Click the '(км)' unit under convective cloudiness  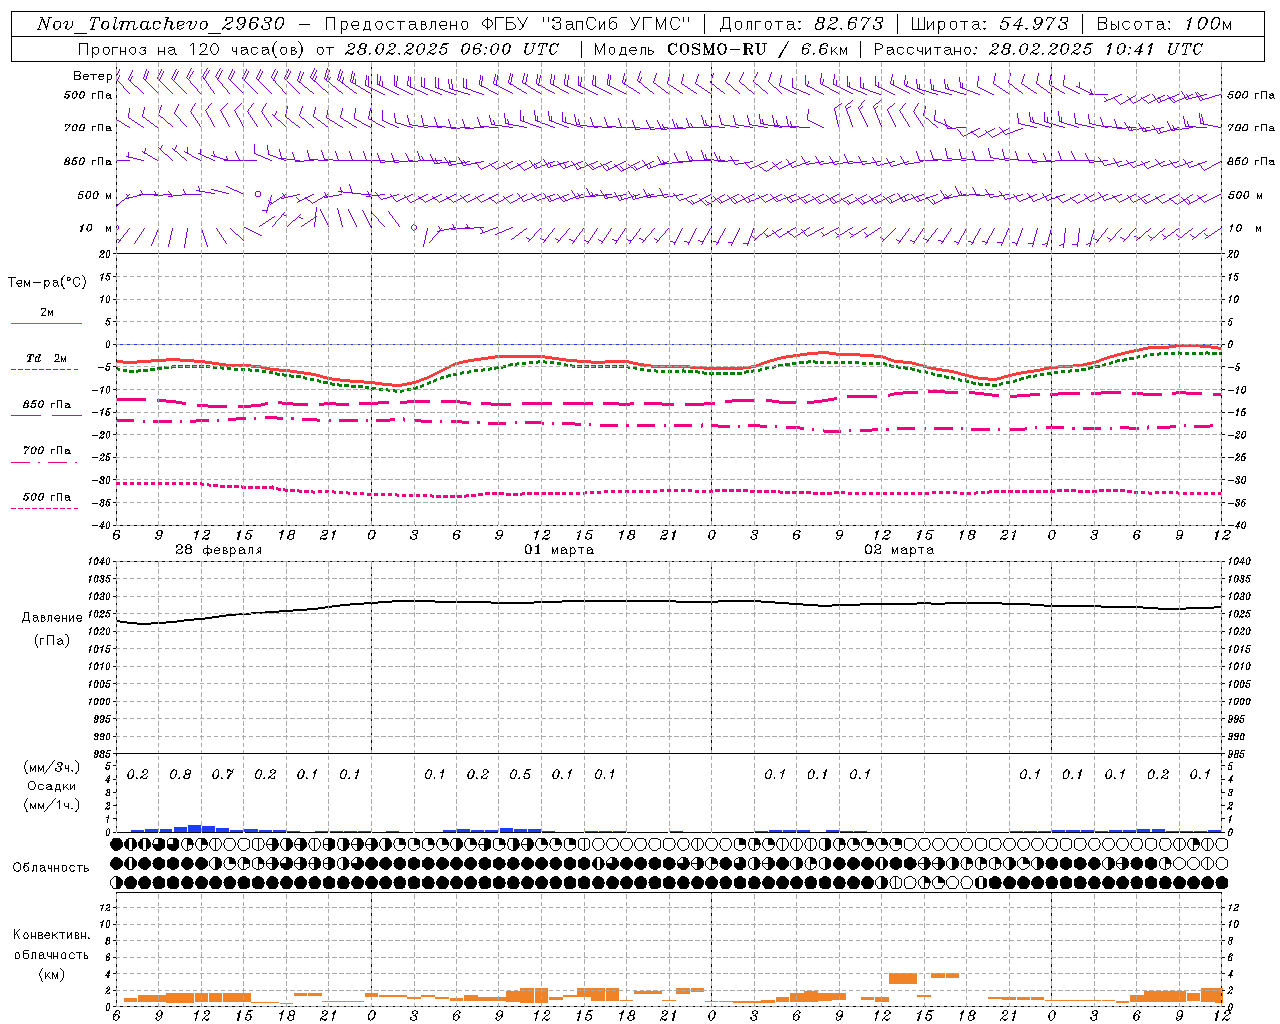[x=52, y=974]
